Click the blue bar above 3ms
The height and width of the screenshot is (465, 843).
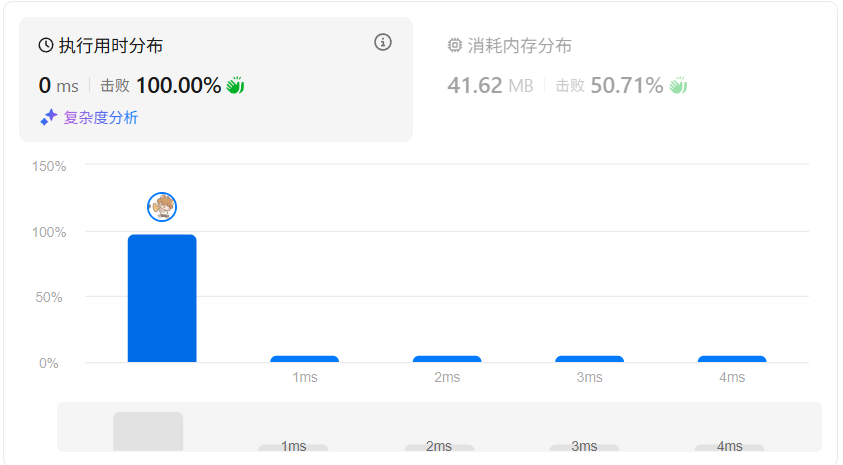(x=589, y=359)
